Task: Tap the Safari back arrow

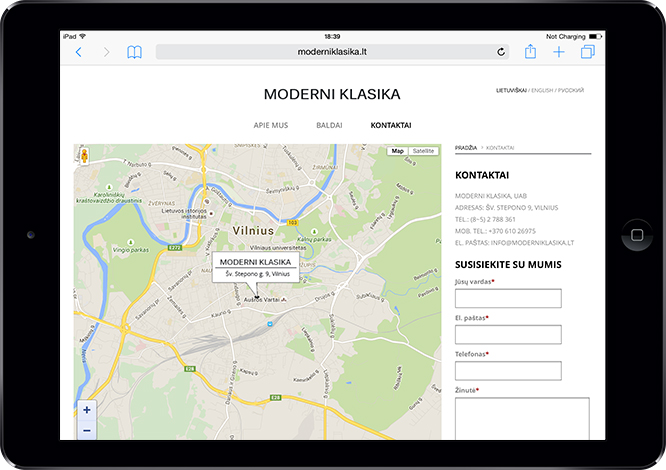Action: [79, 52]
